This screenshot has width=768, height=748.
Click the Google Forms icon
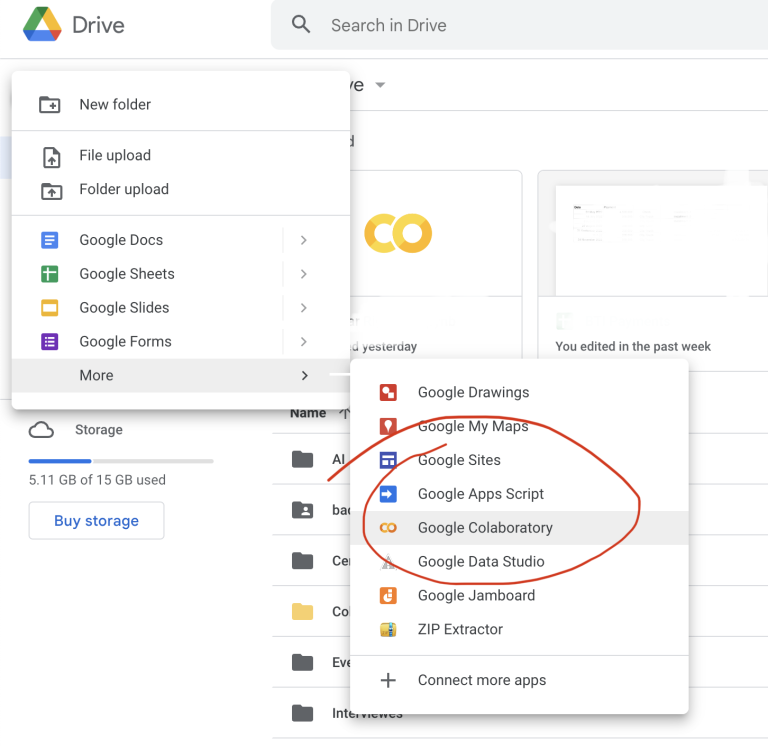(50, 342)
